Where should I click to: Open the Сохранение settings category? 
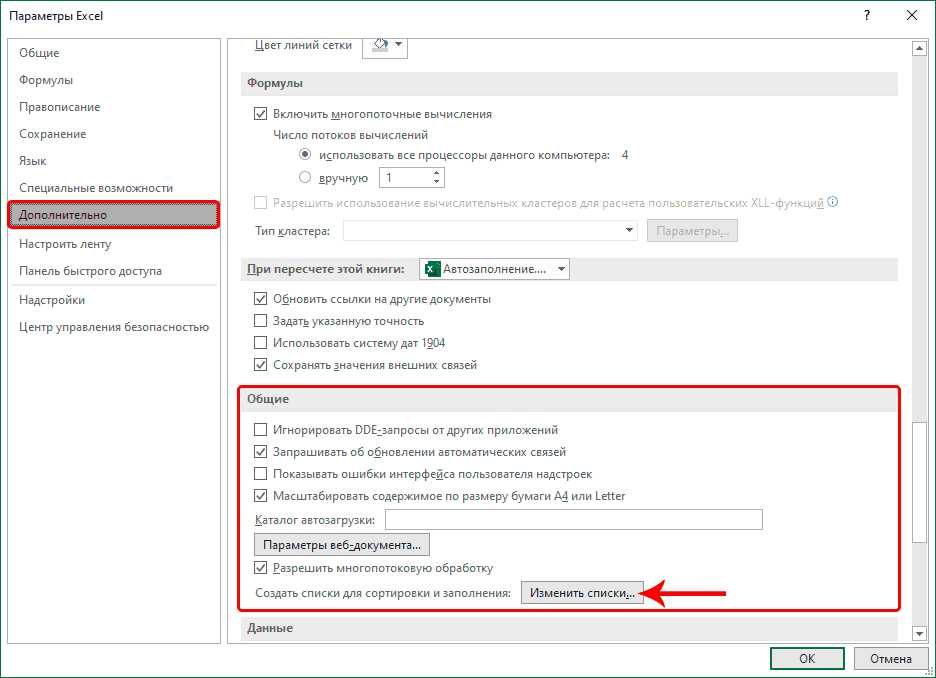coord(113,134)
